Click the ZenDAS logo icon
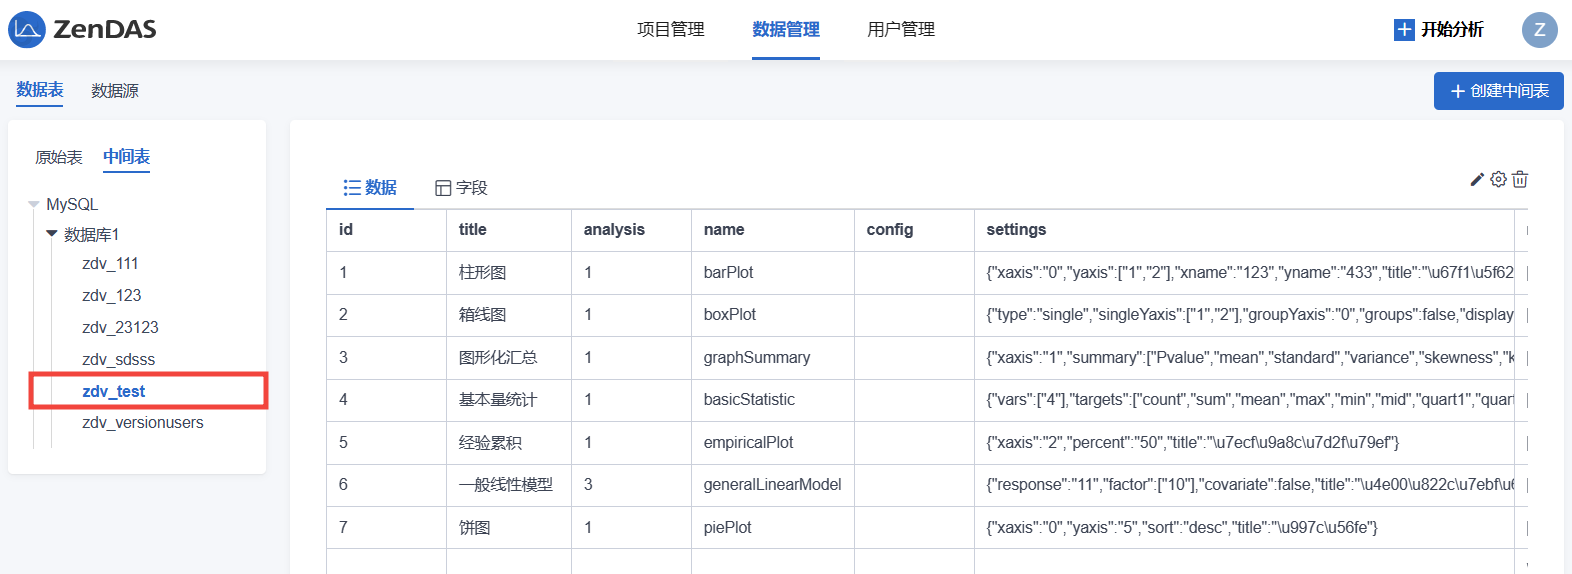This screenshot has height=574, width=1572. coord(27,30)
